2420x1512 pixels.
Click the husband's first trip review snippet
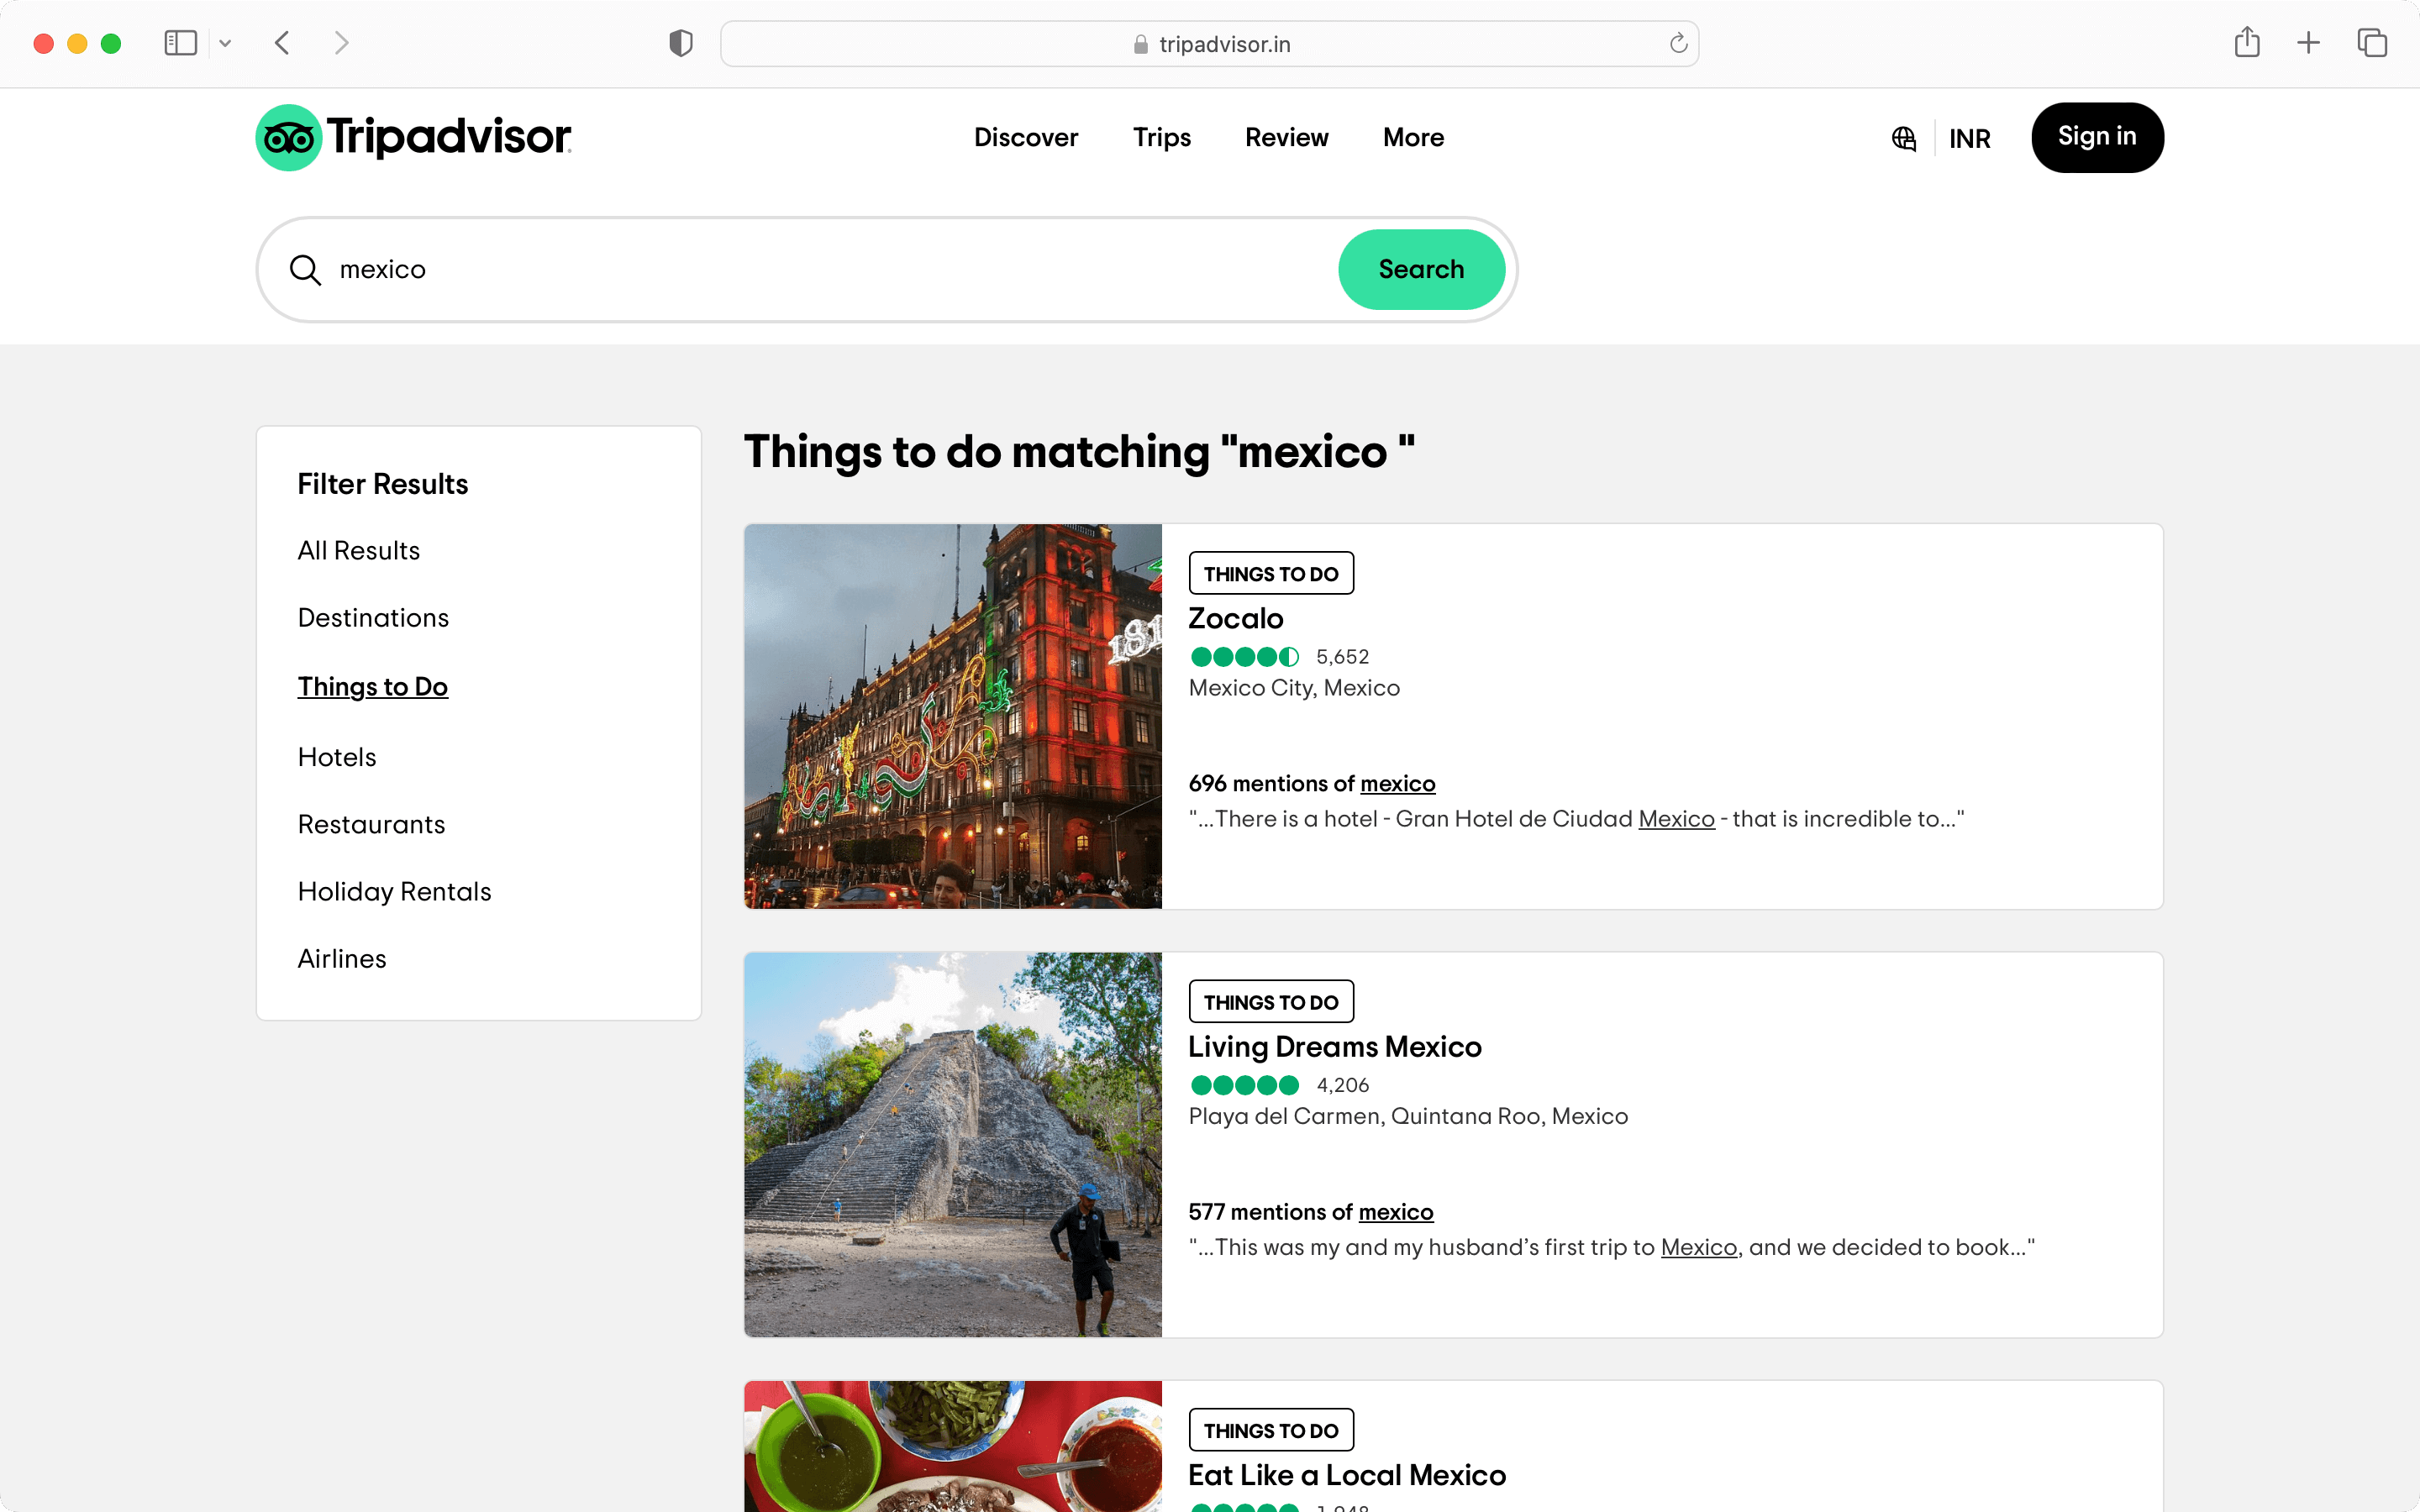[1611, 1247]
